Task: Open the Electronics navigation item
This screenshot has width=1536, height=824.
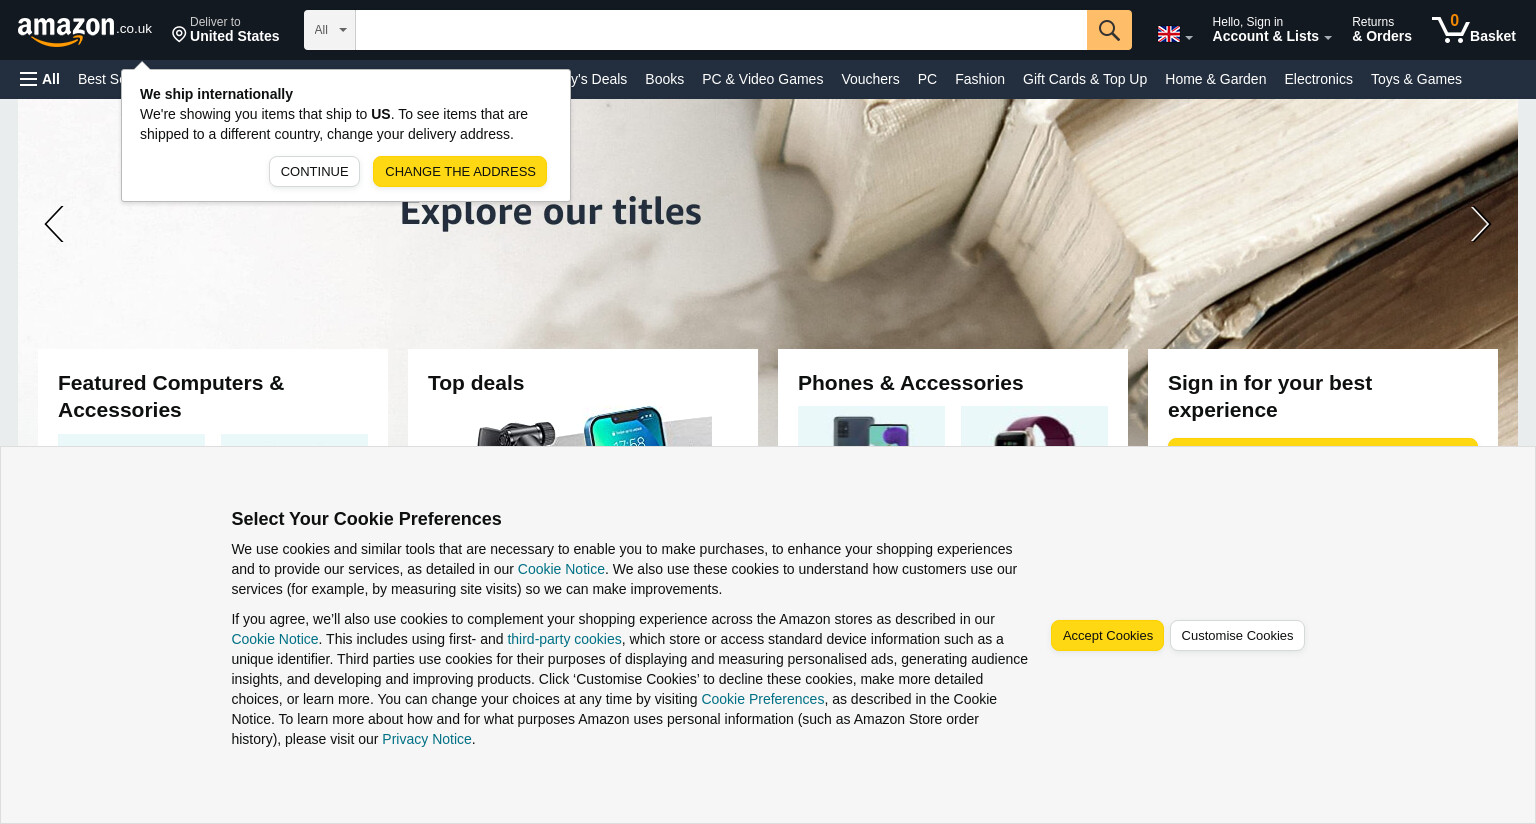Action: point(1318,79)
